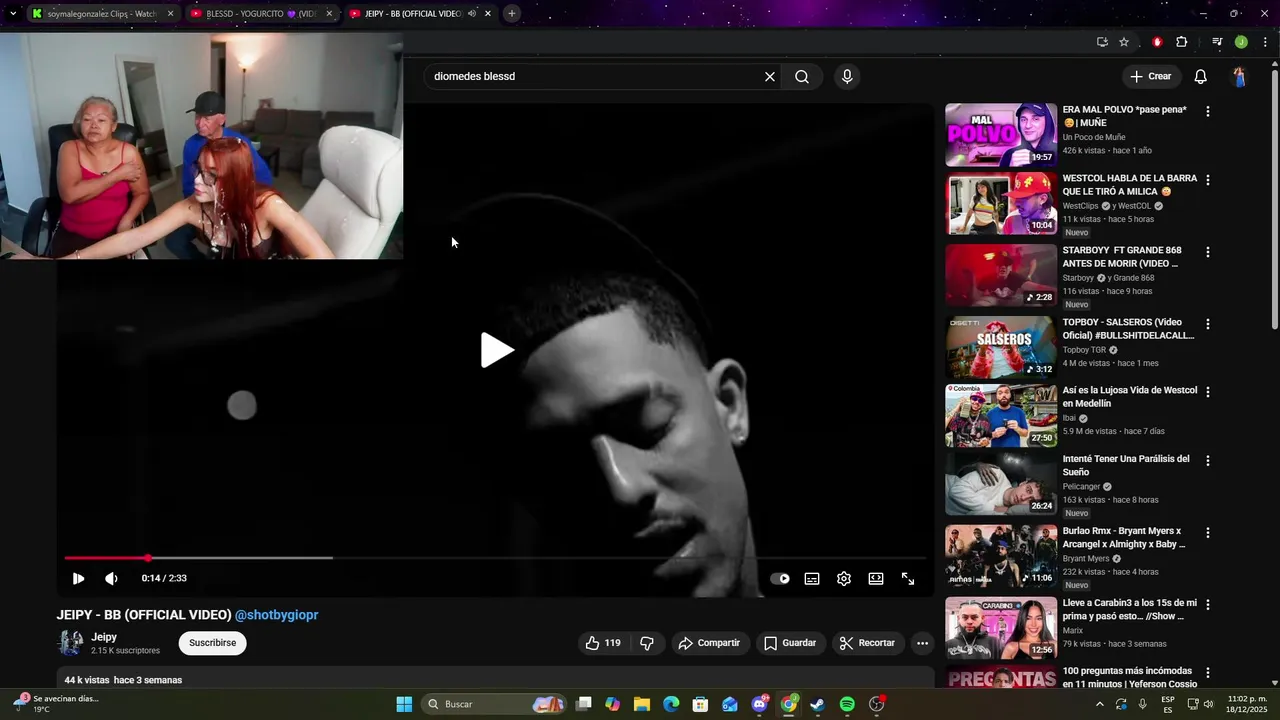Open options menu for Lujosa Vida de Westcol

pyautogui.click(x=1207, y=393)
